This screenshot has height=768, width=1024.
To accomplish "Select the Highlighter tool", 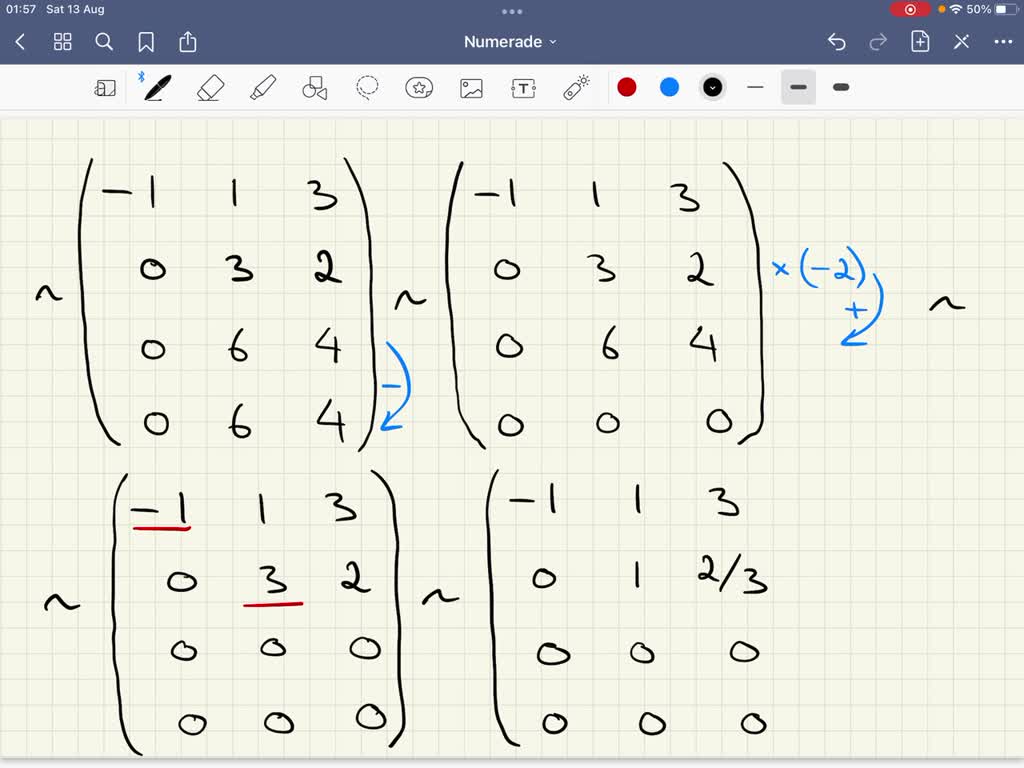I will [x=263, y=88].
